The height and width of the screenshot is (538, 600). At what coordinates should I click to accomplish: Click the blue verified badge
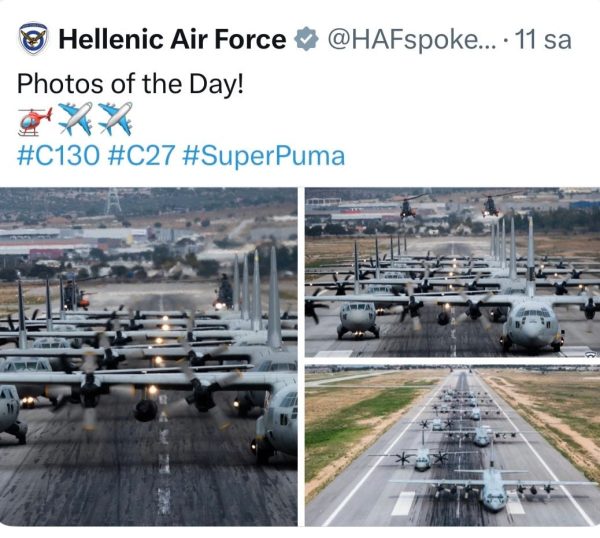coord(305,40)
